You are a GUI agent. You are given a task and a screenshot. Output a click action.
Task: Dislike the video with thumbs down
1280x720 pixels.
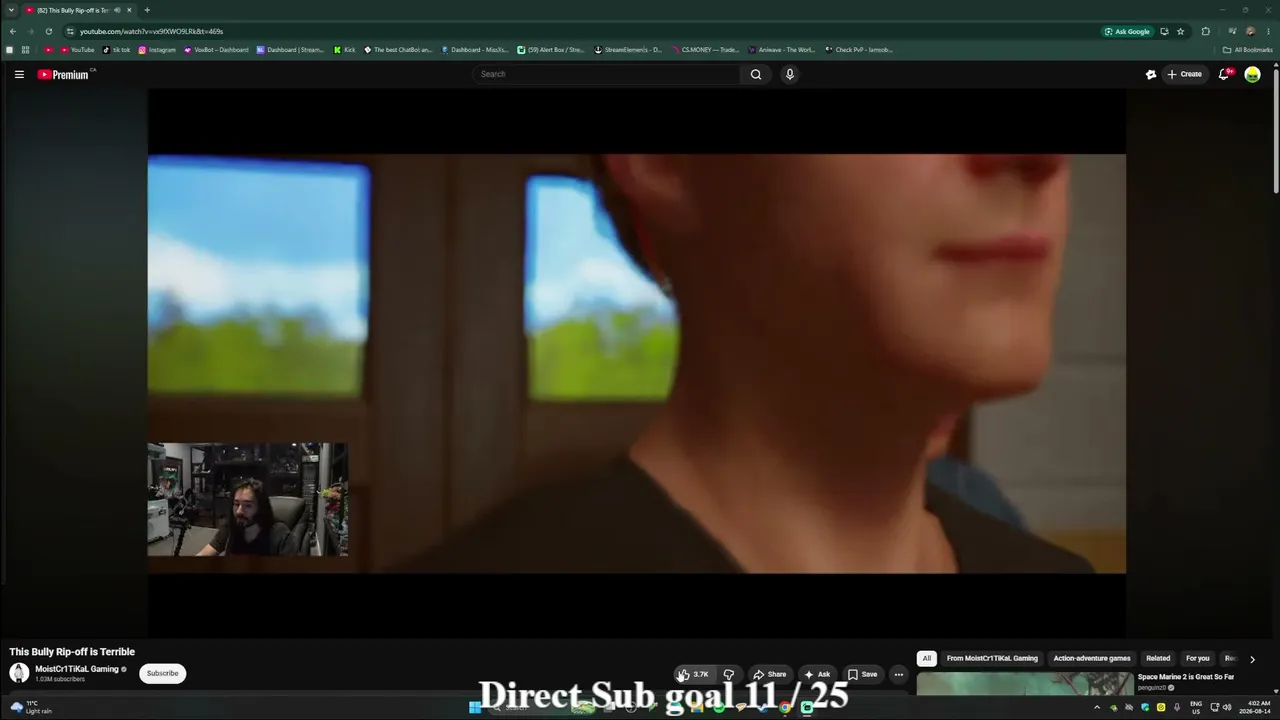(729, 674)
